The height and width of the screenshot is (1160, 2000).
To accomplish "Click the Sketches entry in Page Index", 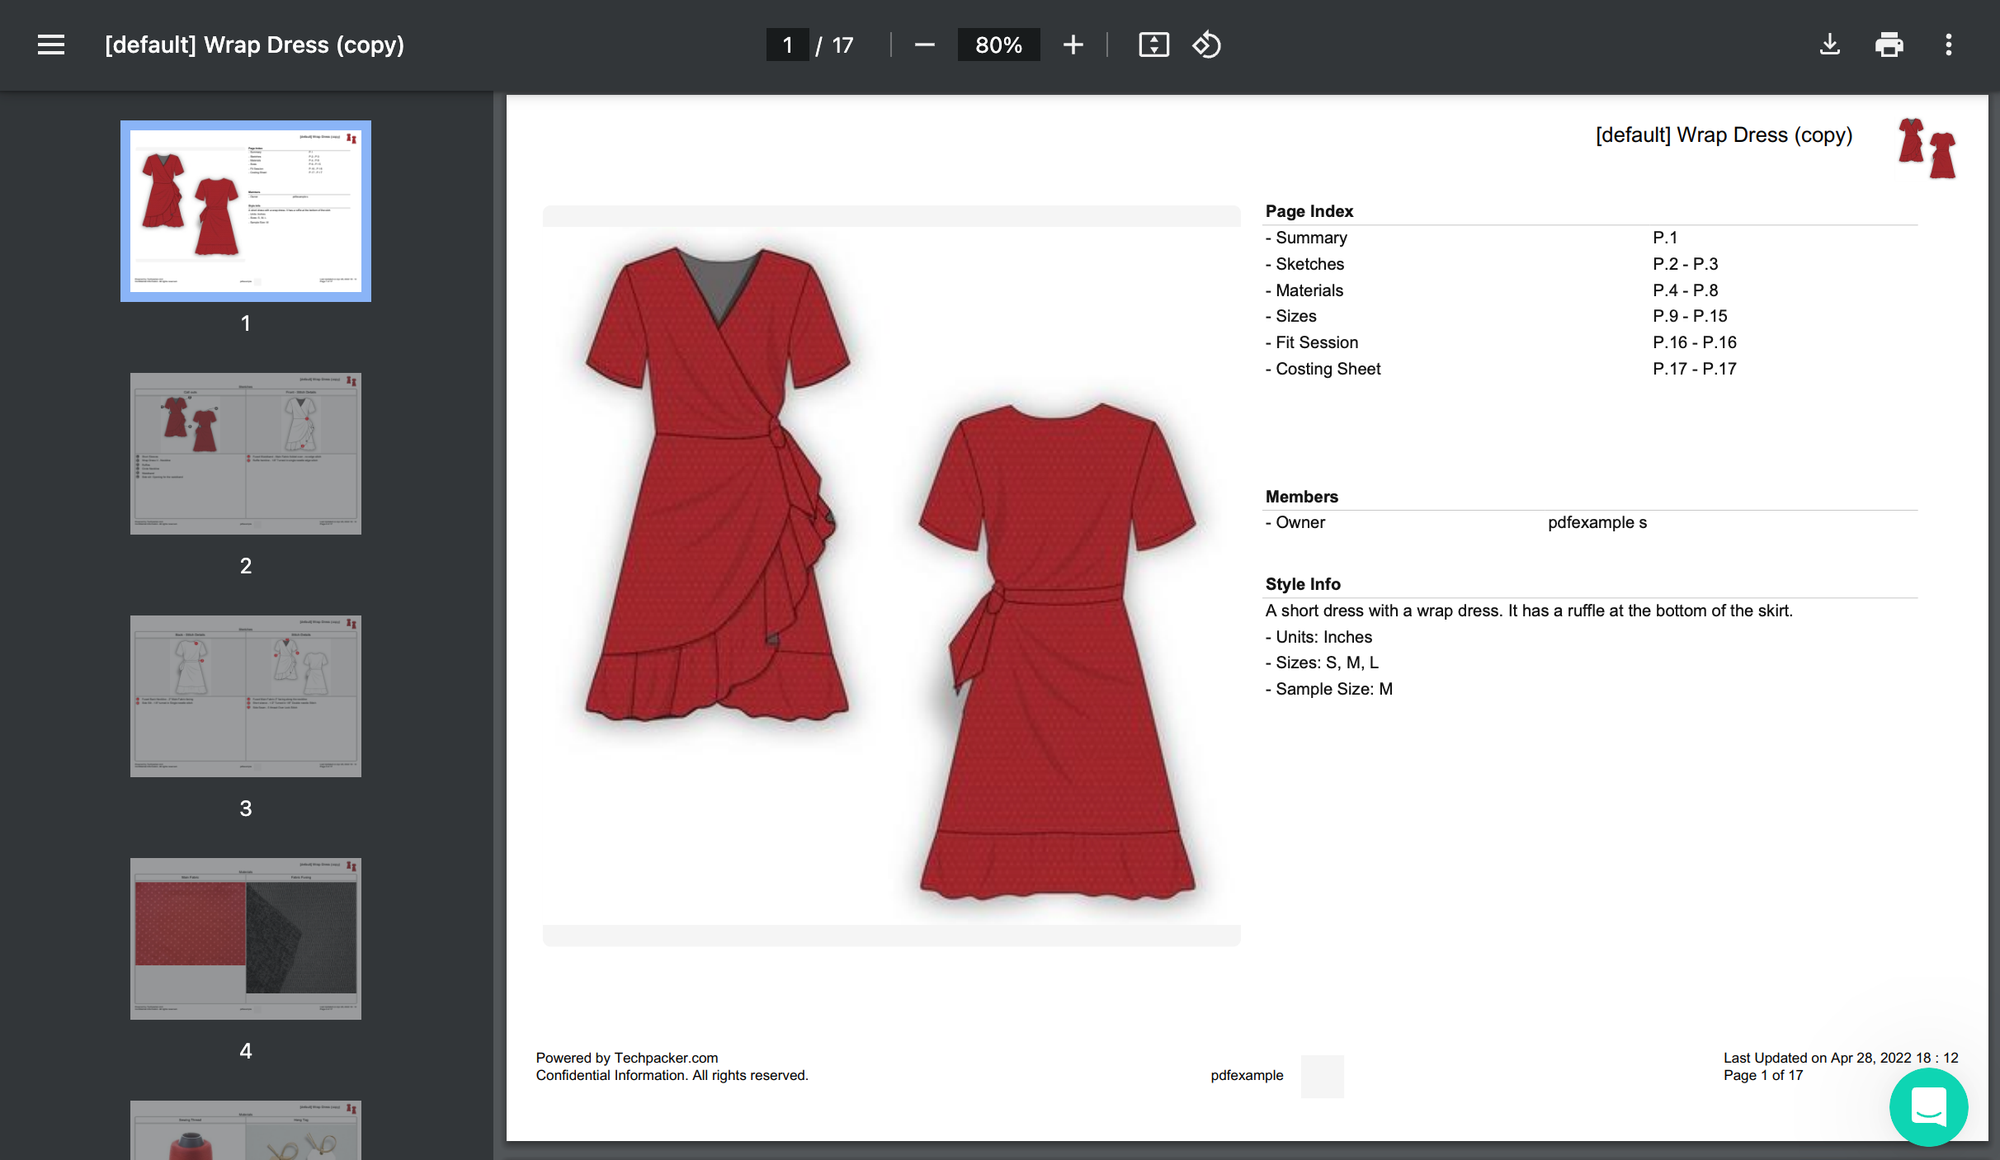I will [1309, 264].
